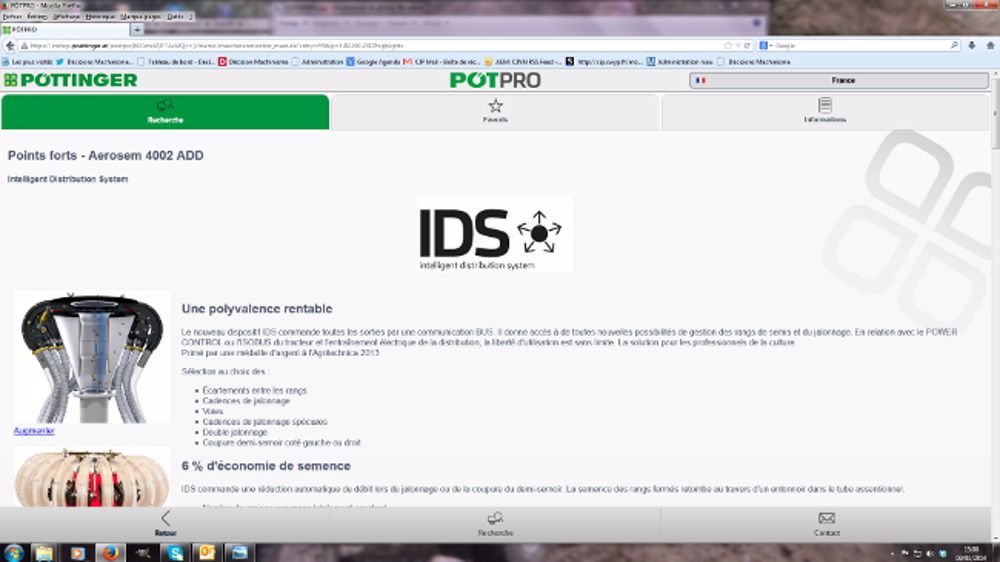Open the Windows Start menu
This screenshot has height=562, width=1000.
pos(13,552)
